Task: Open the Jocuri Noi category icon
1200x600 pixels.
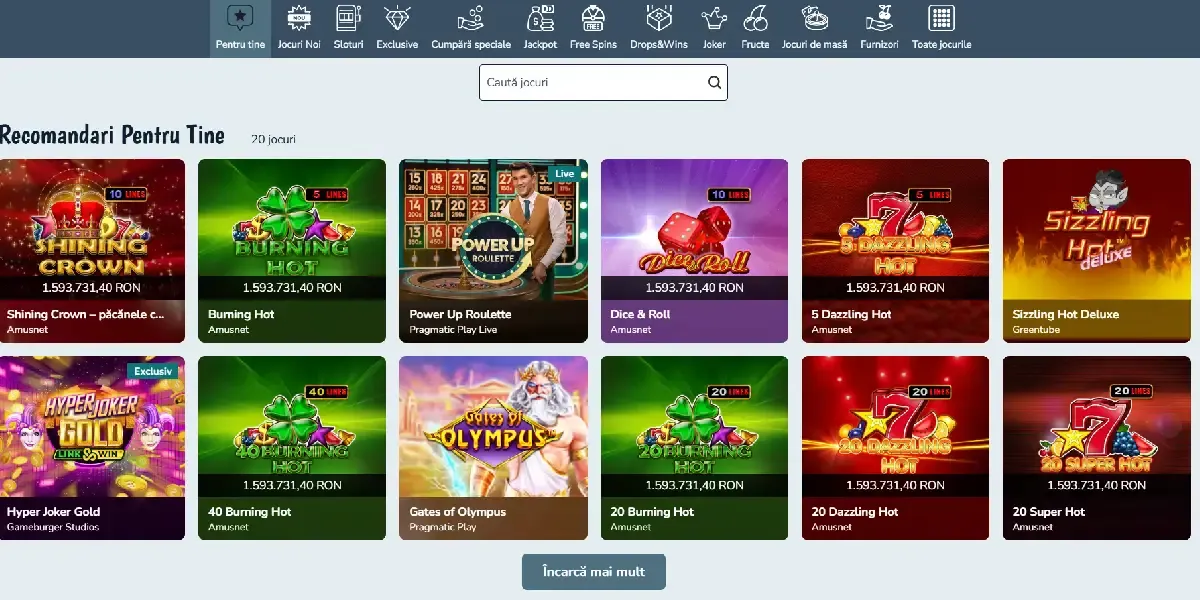Action: 298,18
